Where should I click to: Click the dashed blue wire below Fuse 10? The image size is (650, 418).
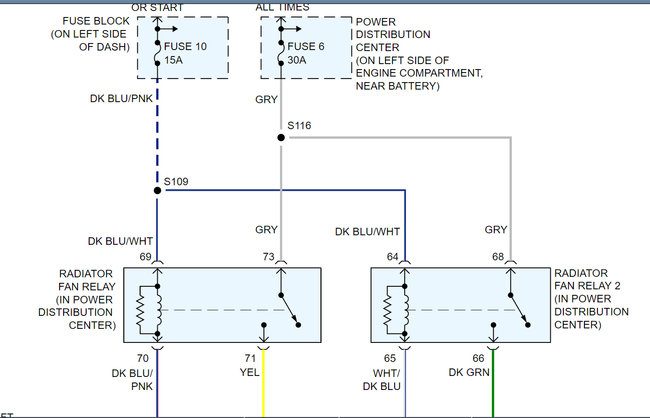click(x=158, y=133)
